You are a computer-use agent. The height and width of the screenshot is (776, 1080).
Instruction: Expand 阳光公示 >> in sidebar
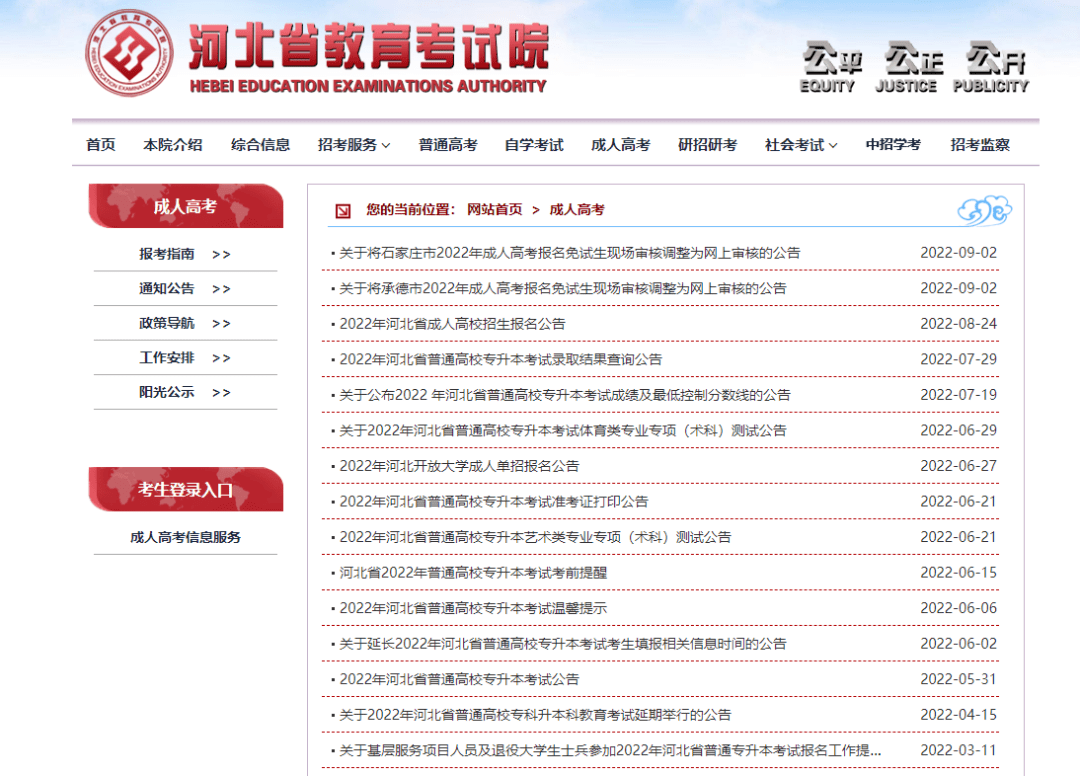185,392
